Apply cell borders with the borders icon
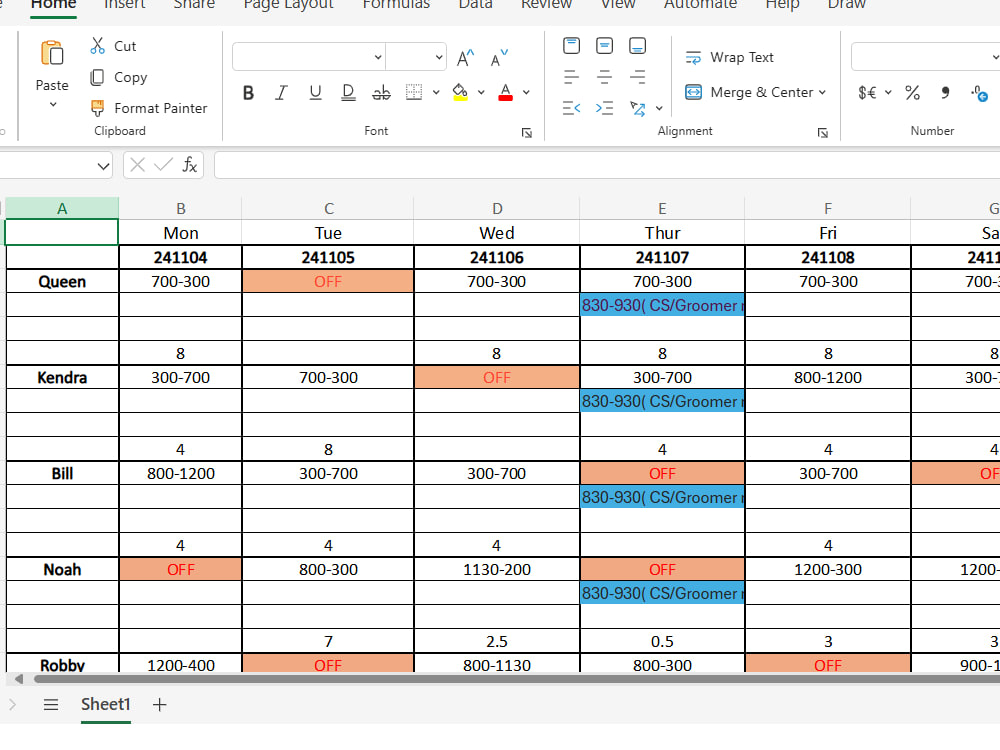This screenshot has height=750, width=1000. [x=414, y=92]
